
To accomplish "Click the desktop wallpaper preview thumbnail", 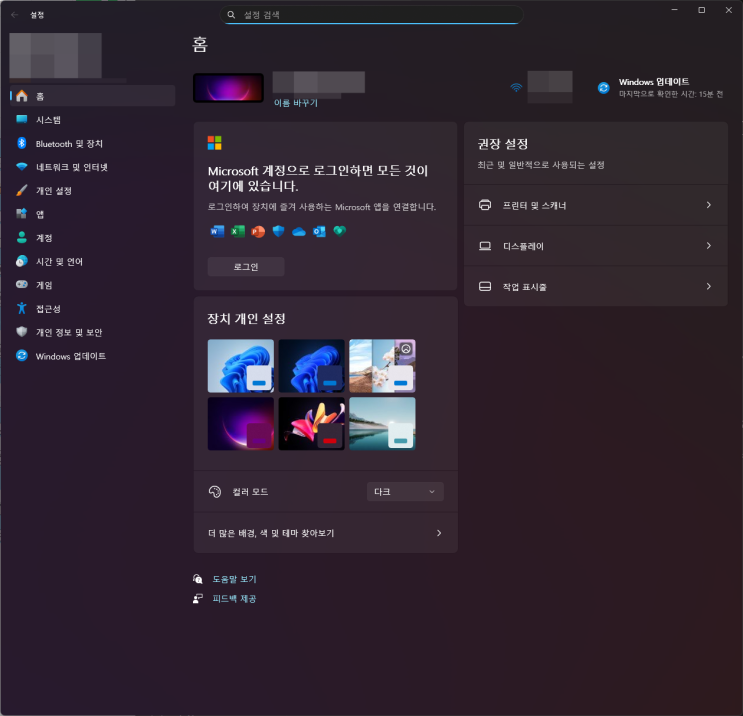I will pos(228,88).
